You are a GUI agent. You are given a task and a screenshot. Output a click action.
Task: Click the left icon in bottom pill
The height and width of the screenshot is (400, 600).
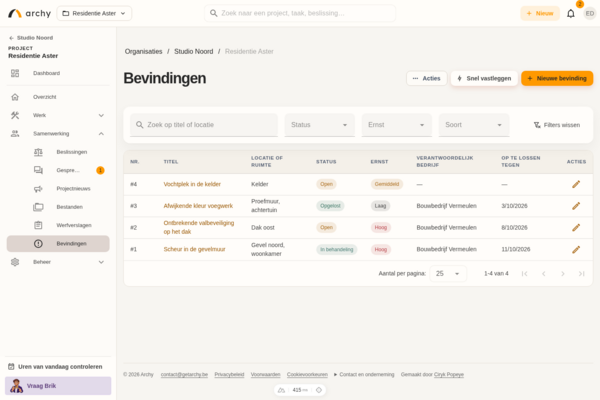click(x=281, y=390)
